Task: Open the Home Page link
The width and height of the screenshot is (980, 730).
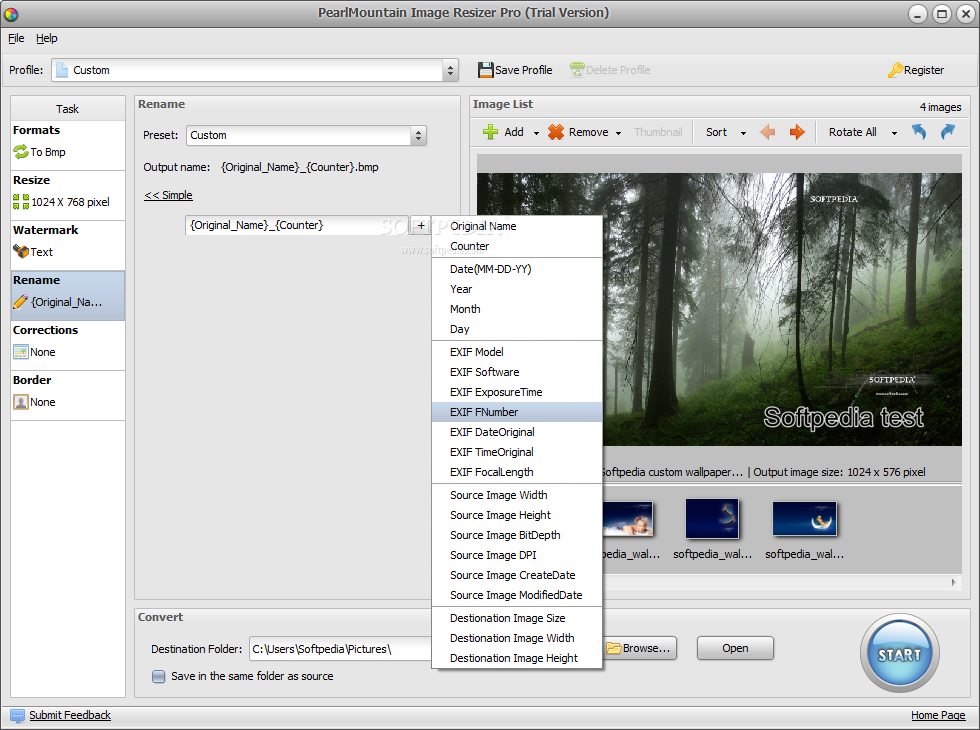Action: coord(938,716)
